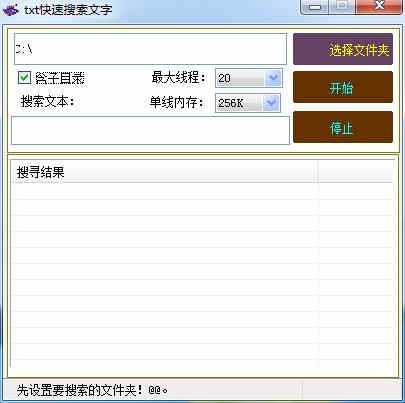Click the app icon in title bar
405x403 pixels.
pyautogui.click(x=10, y=9)
